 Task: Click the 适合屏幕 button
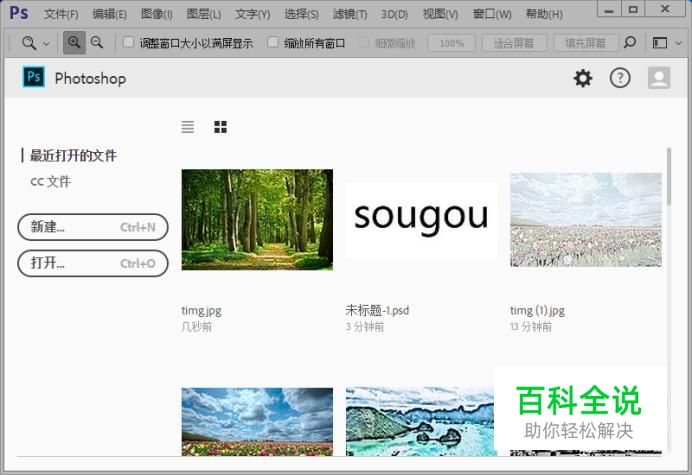click(514, 43)
